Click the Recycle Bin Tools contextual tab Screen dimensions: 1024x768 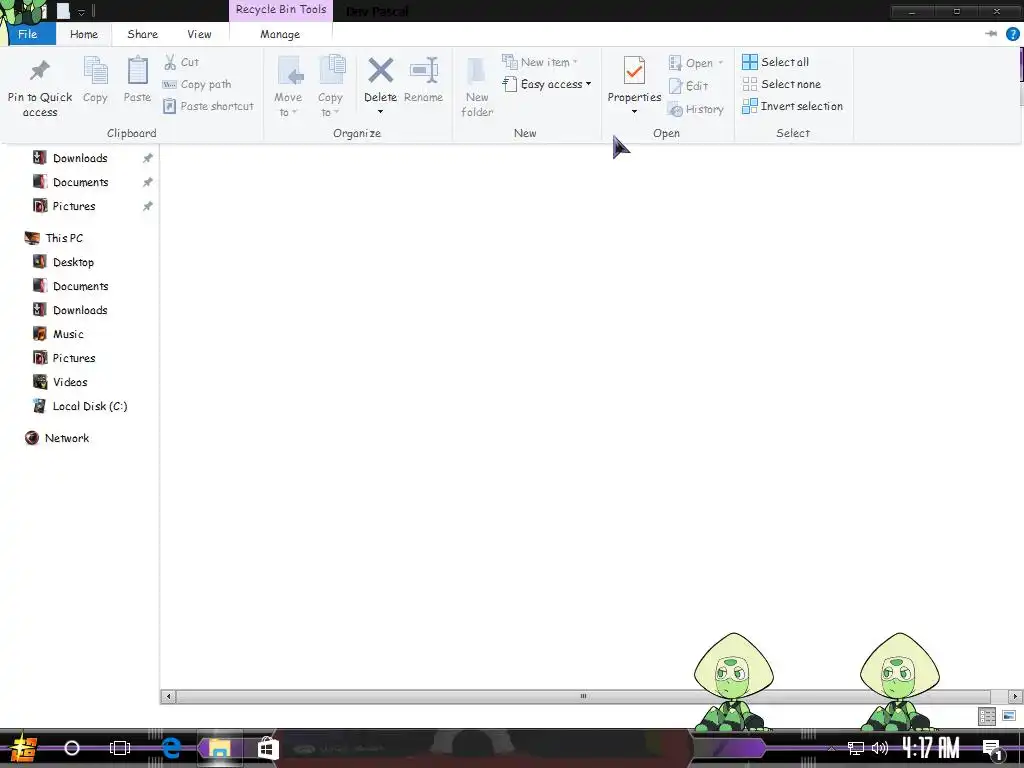(281, 10)
